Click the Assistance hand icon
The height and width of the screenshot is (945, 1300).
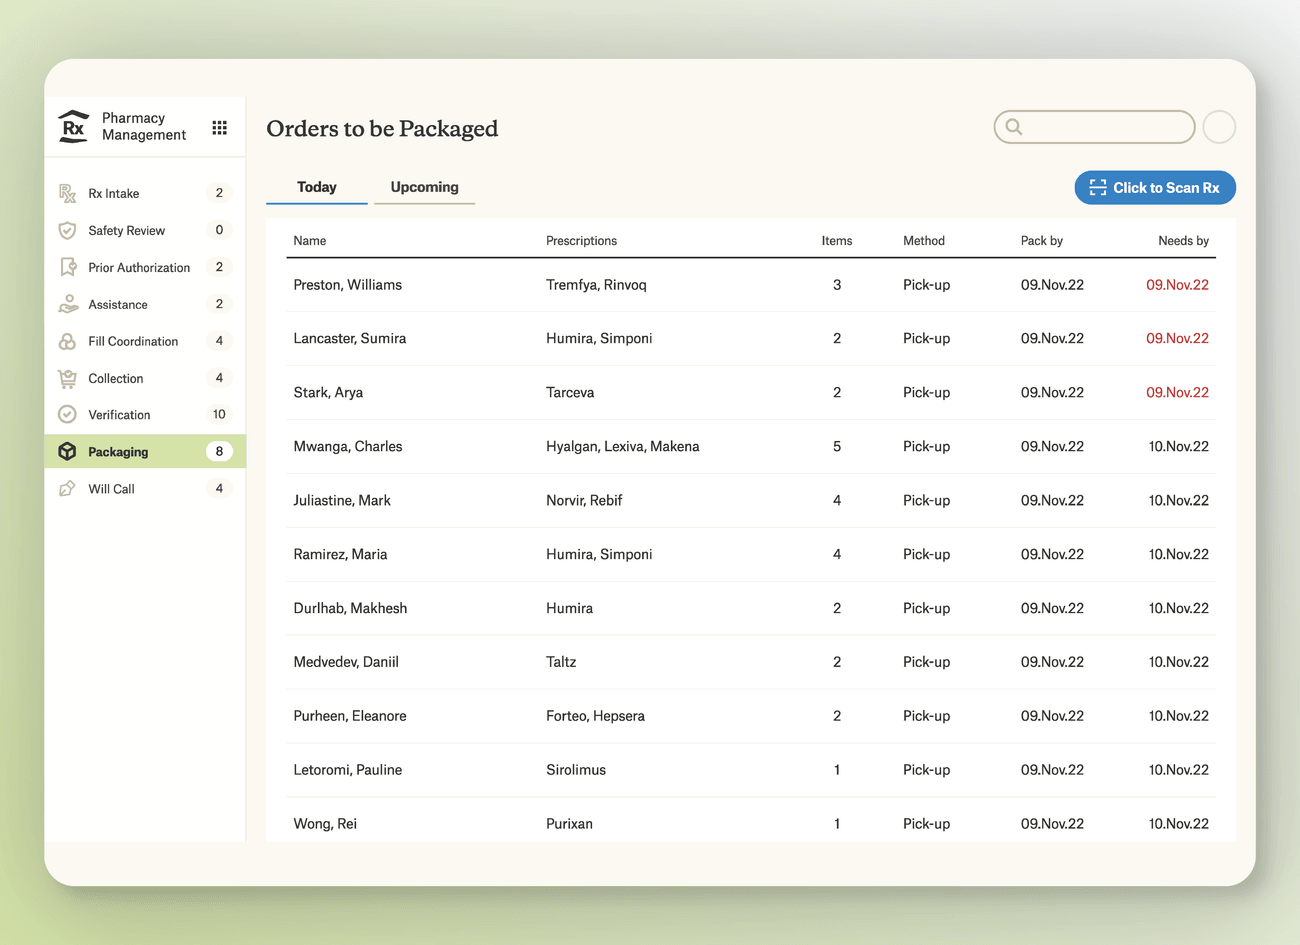tap(67, 304)
